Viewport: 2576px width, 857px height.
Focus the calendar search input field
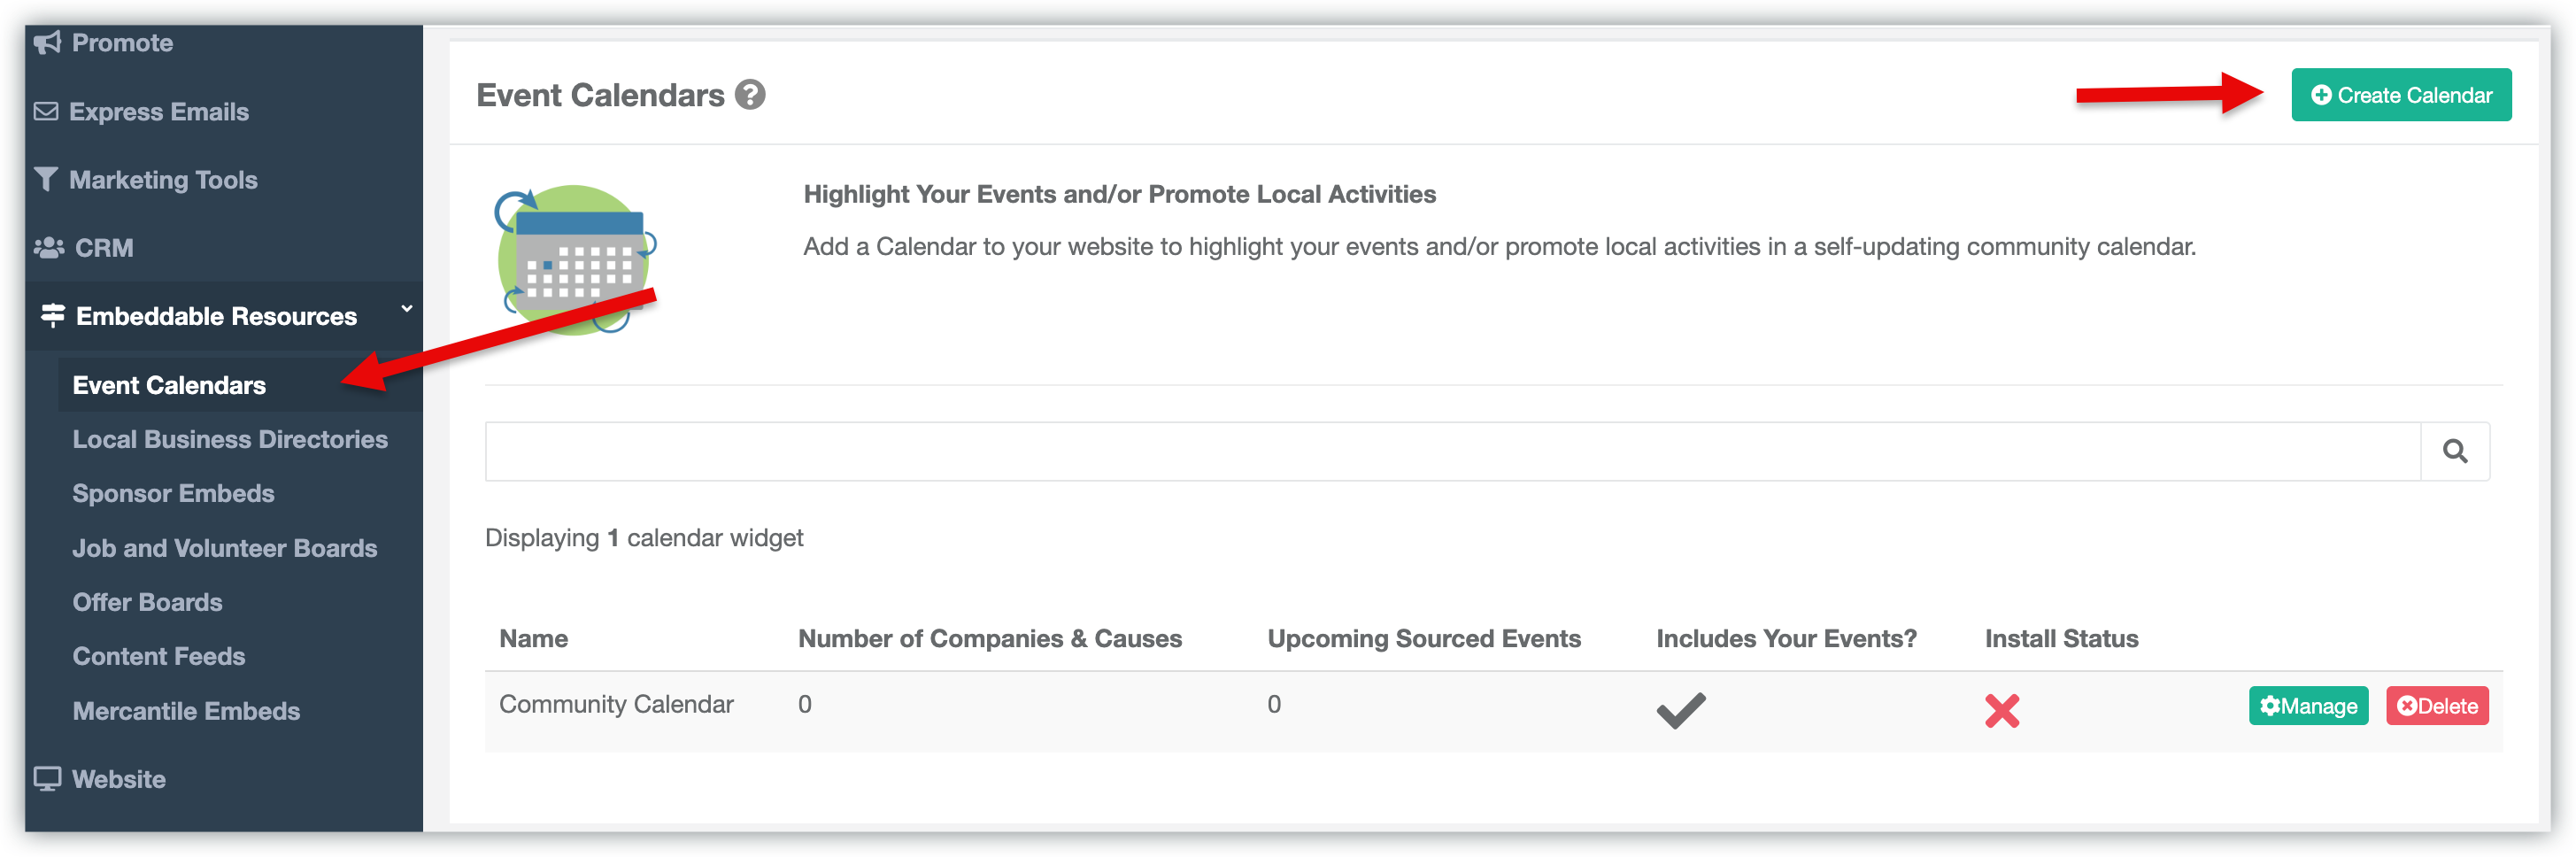[x=1452, y=451]
